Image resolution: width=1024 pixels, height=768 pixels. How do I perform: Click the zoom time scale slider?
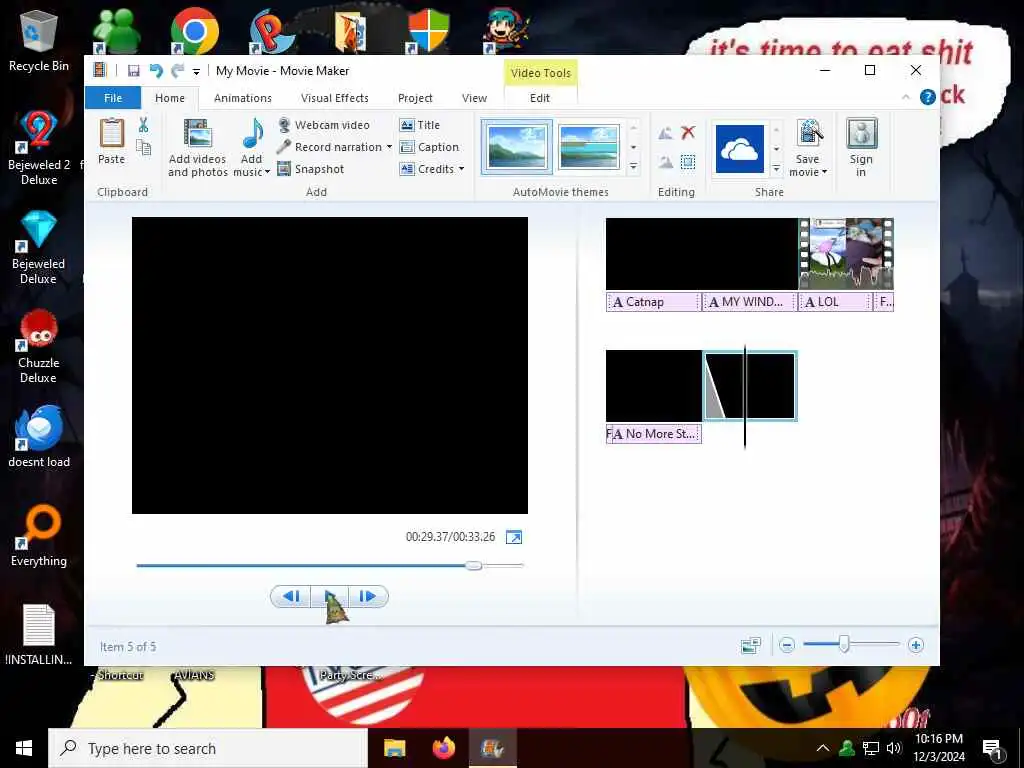click(844, 645)
